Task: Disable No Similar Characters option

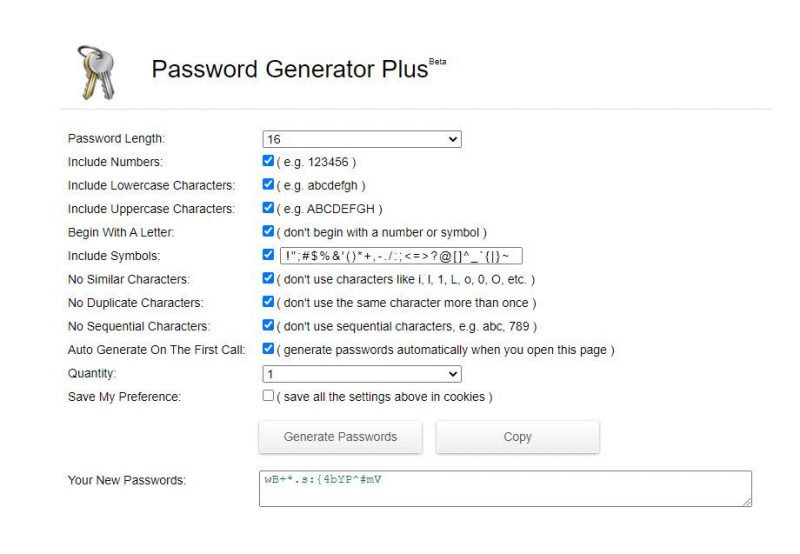Action: [268, 279]
